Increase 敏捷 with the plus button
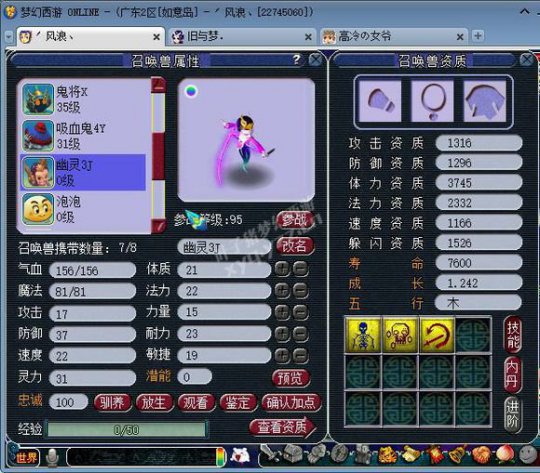 tap(282, 355)
